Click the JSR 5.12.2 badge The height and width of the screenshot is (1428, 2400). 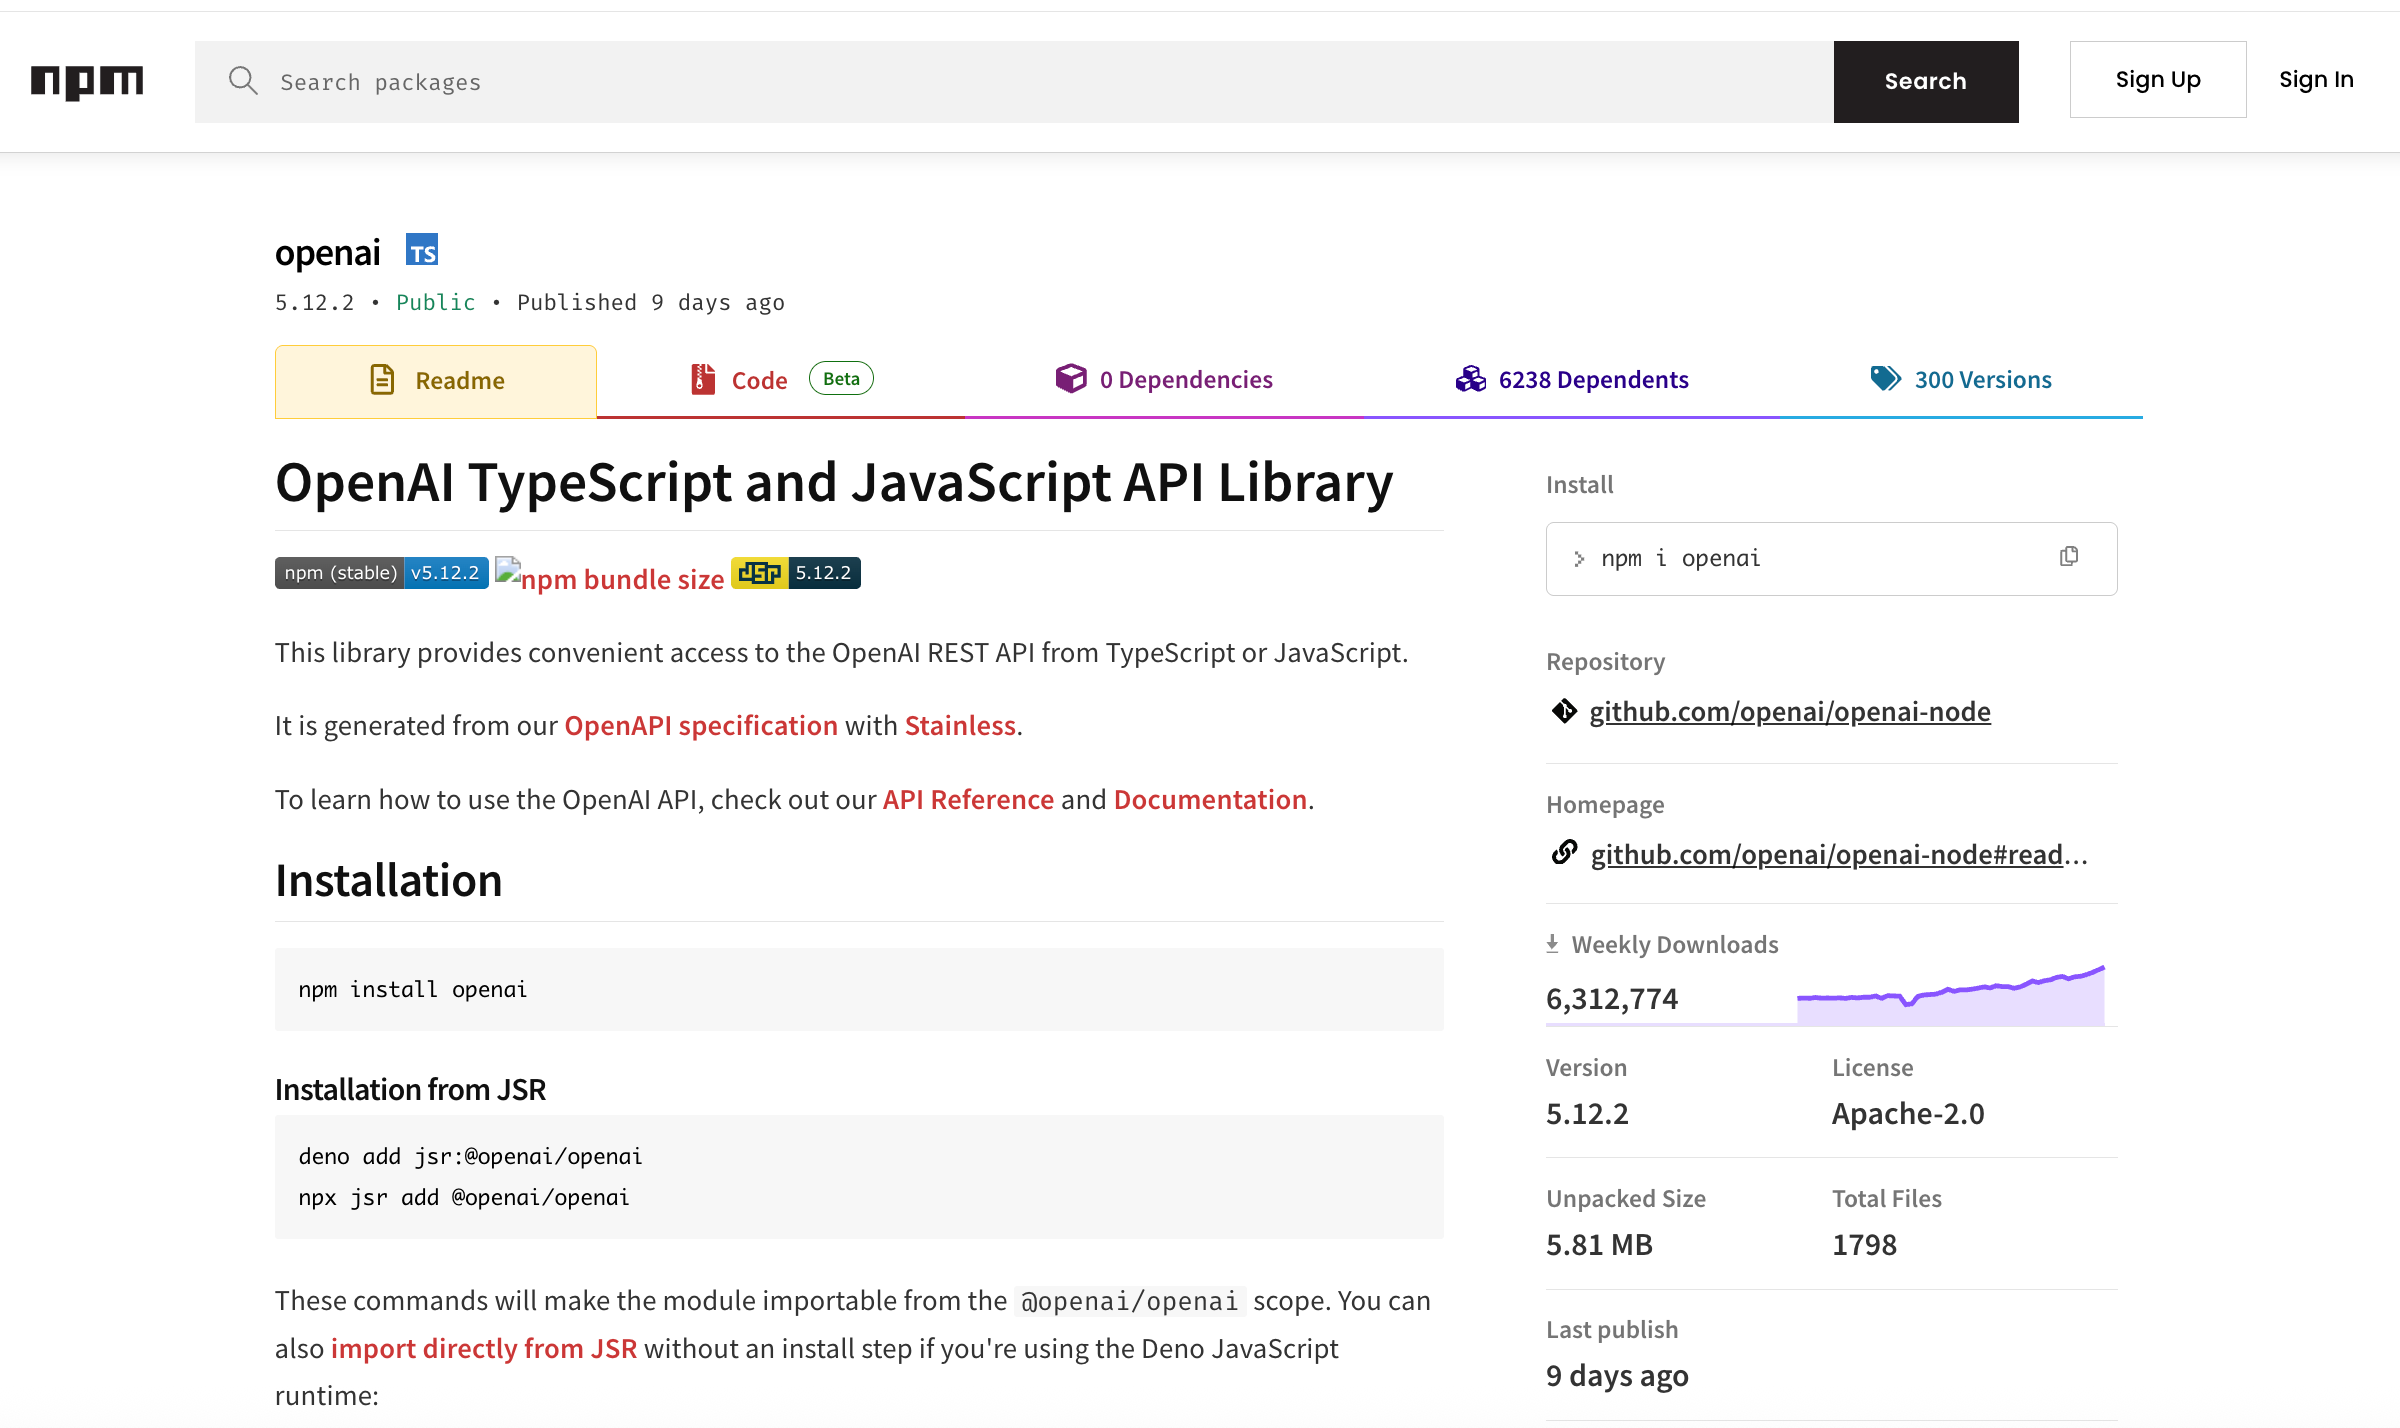click(795, 572)
